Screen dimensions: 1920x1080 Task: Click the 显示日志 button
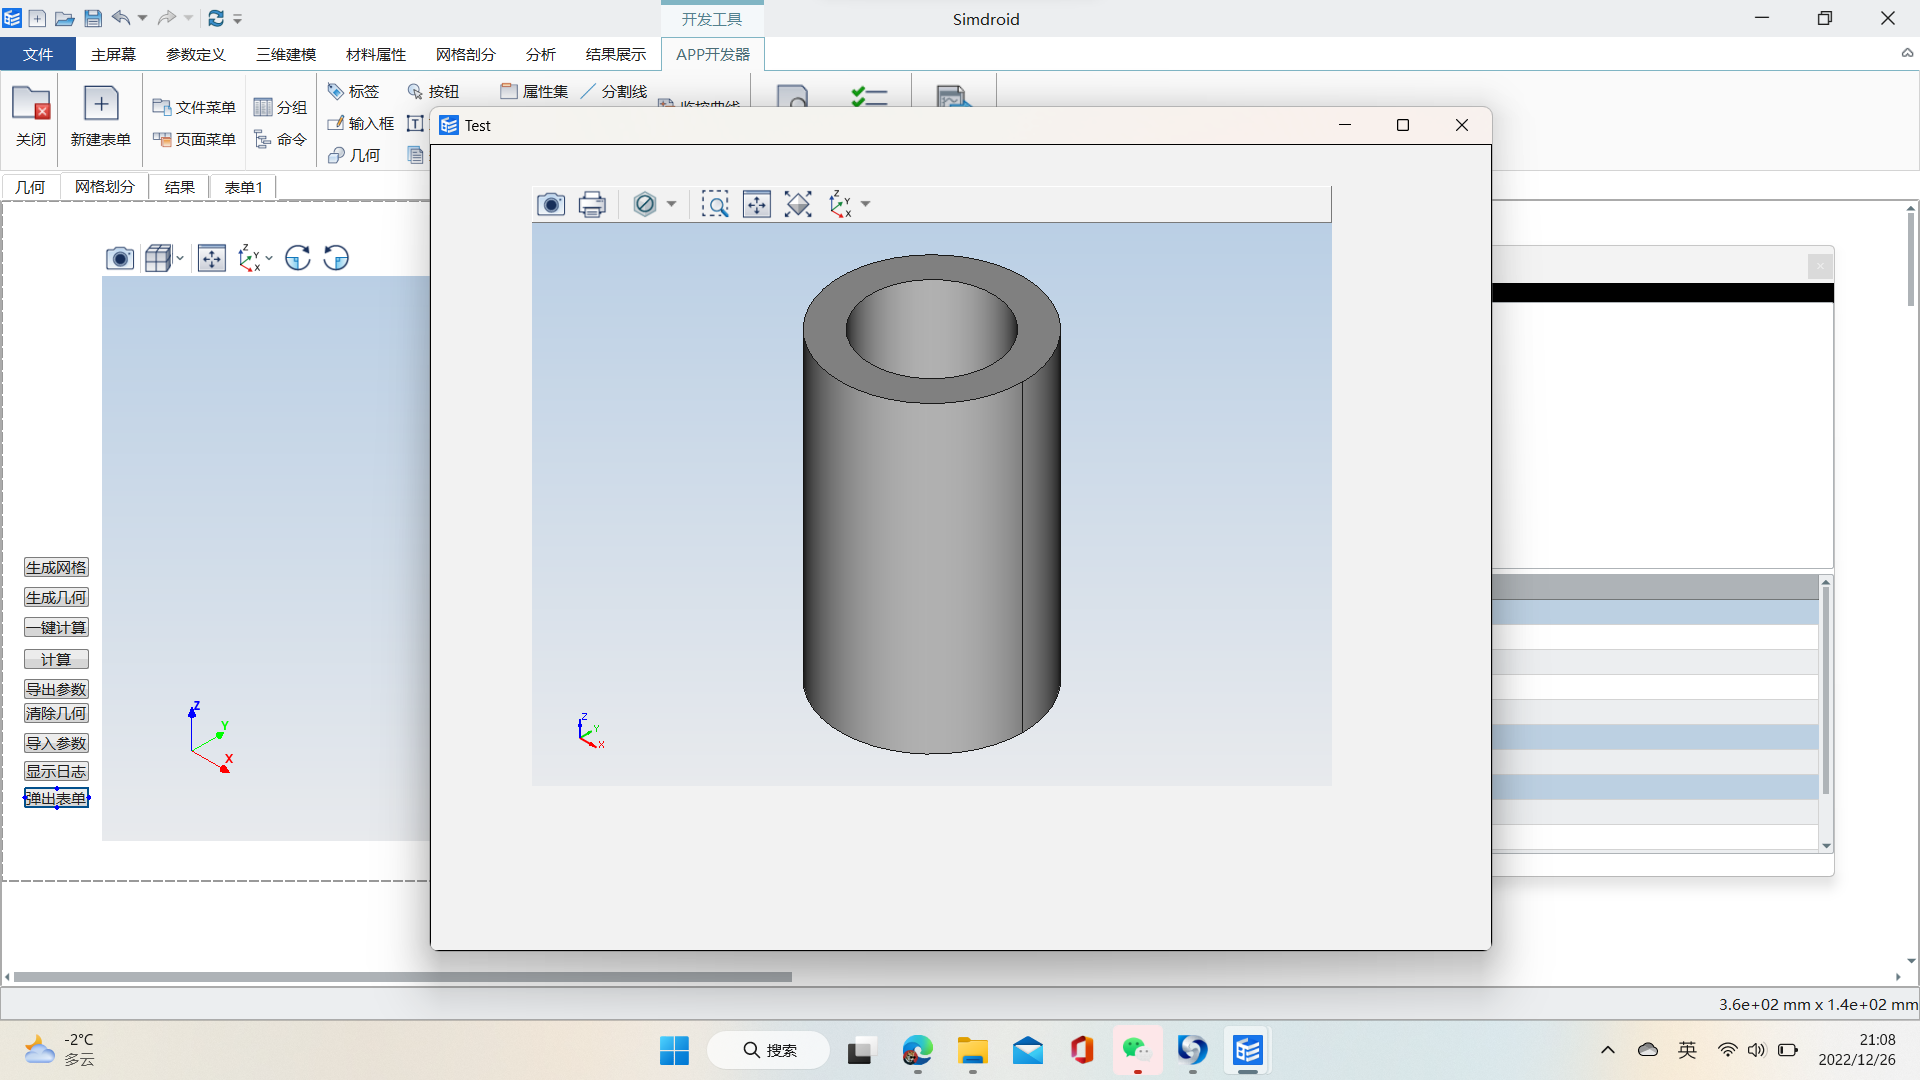click(56, 771)
